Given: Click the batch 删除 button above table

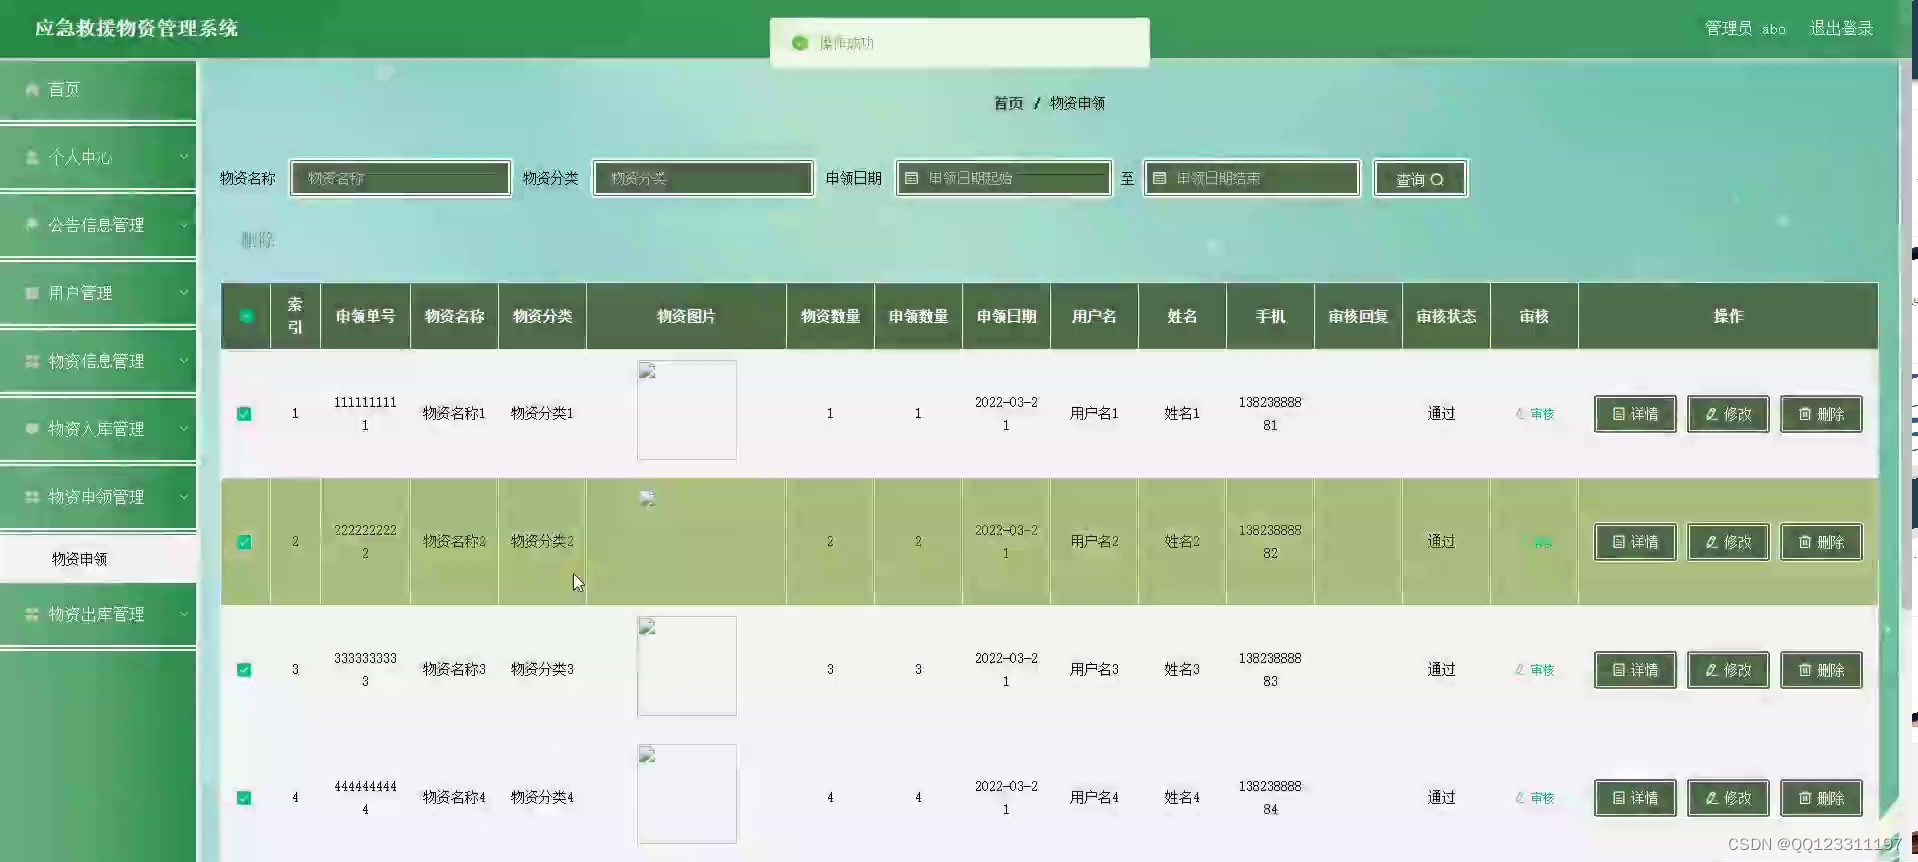Looking at the screenshot, I should tap(257, 240).
